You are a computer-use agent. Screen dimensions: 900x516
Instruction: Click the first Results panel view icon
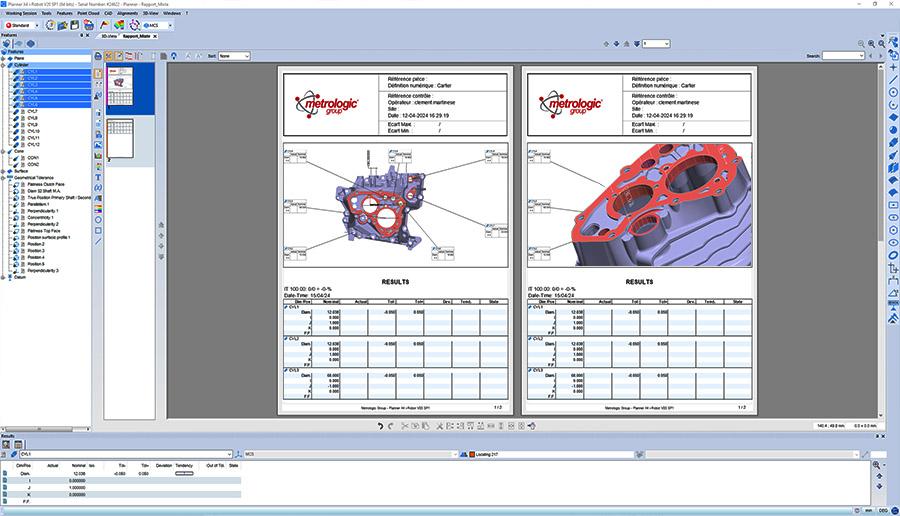(x=6, y=444)
